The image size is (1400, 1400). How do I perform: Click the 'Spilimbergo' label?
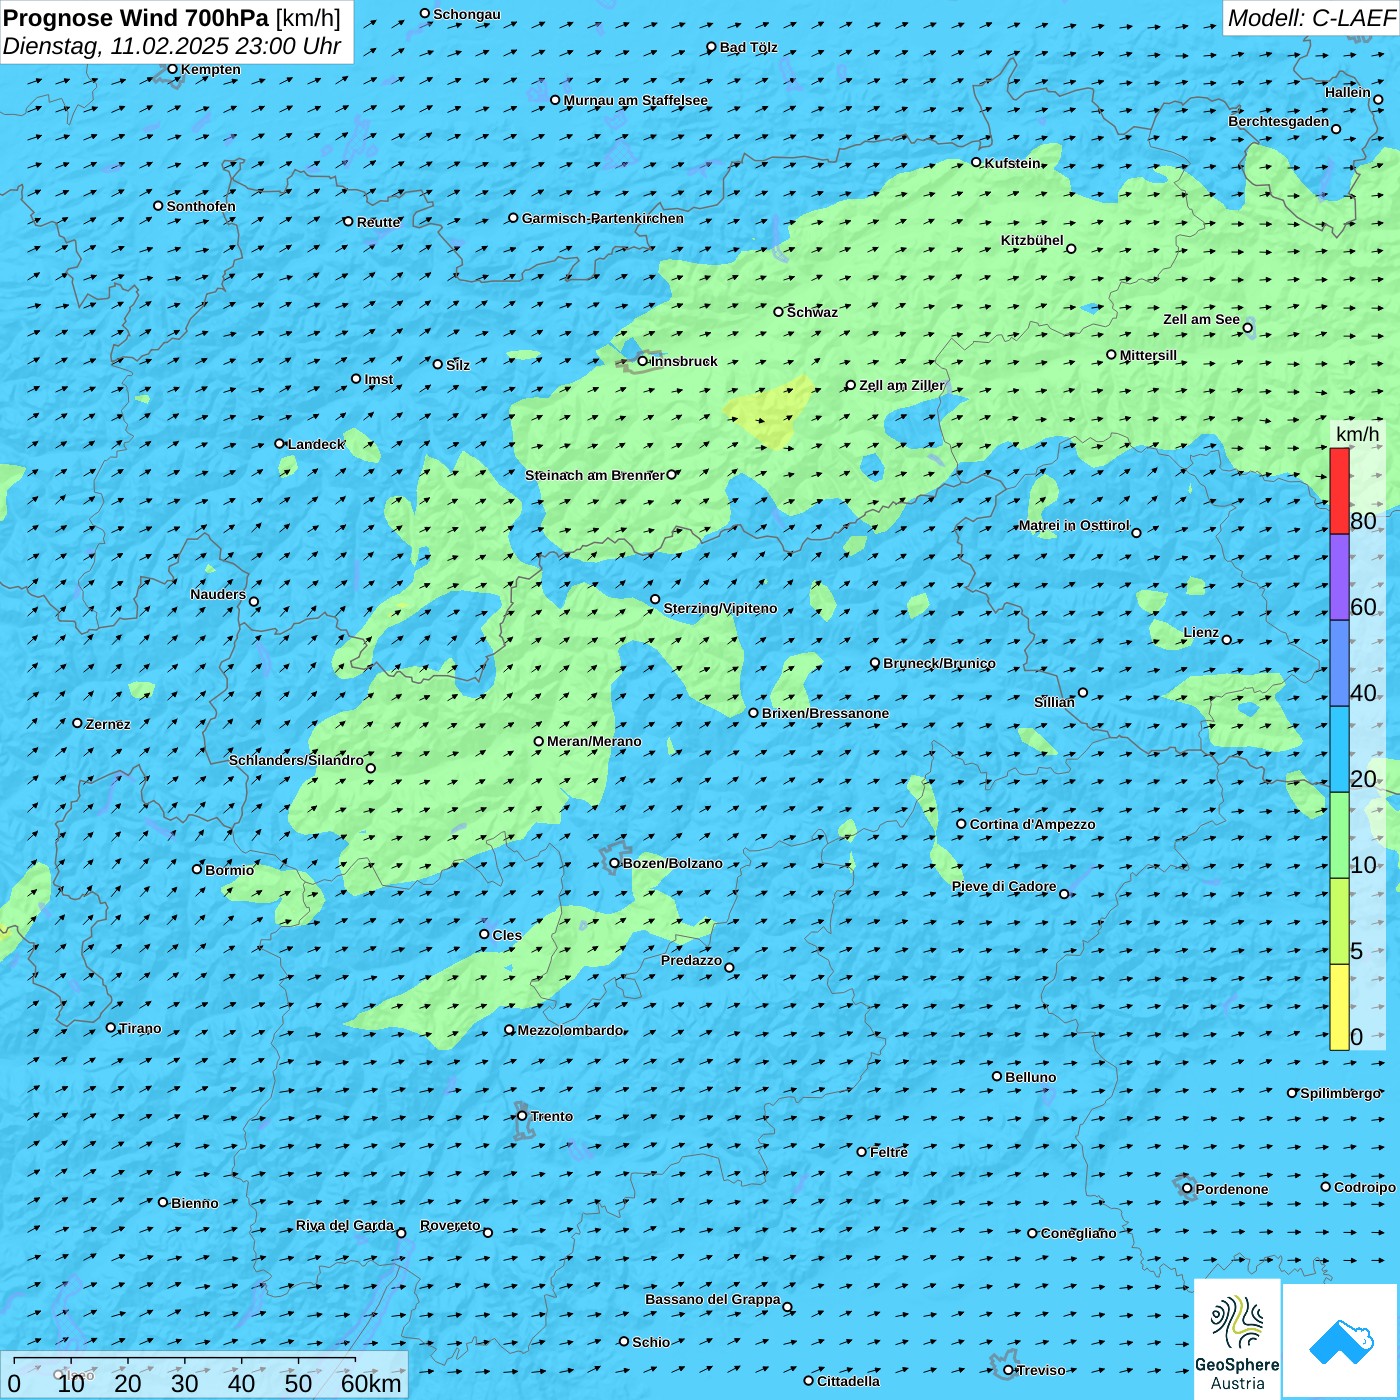point(1341,1093)
